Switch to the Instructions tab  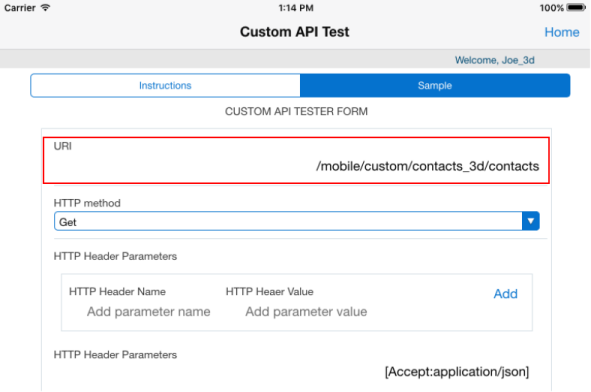[165, 86]
